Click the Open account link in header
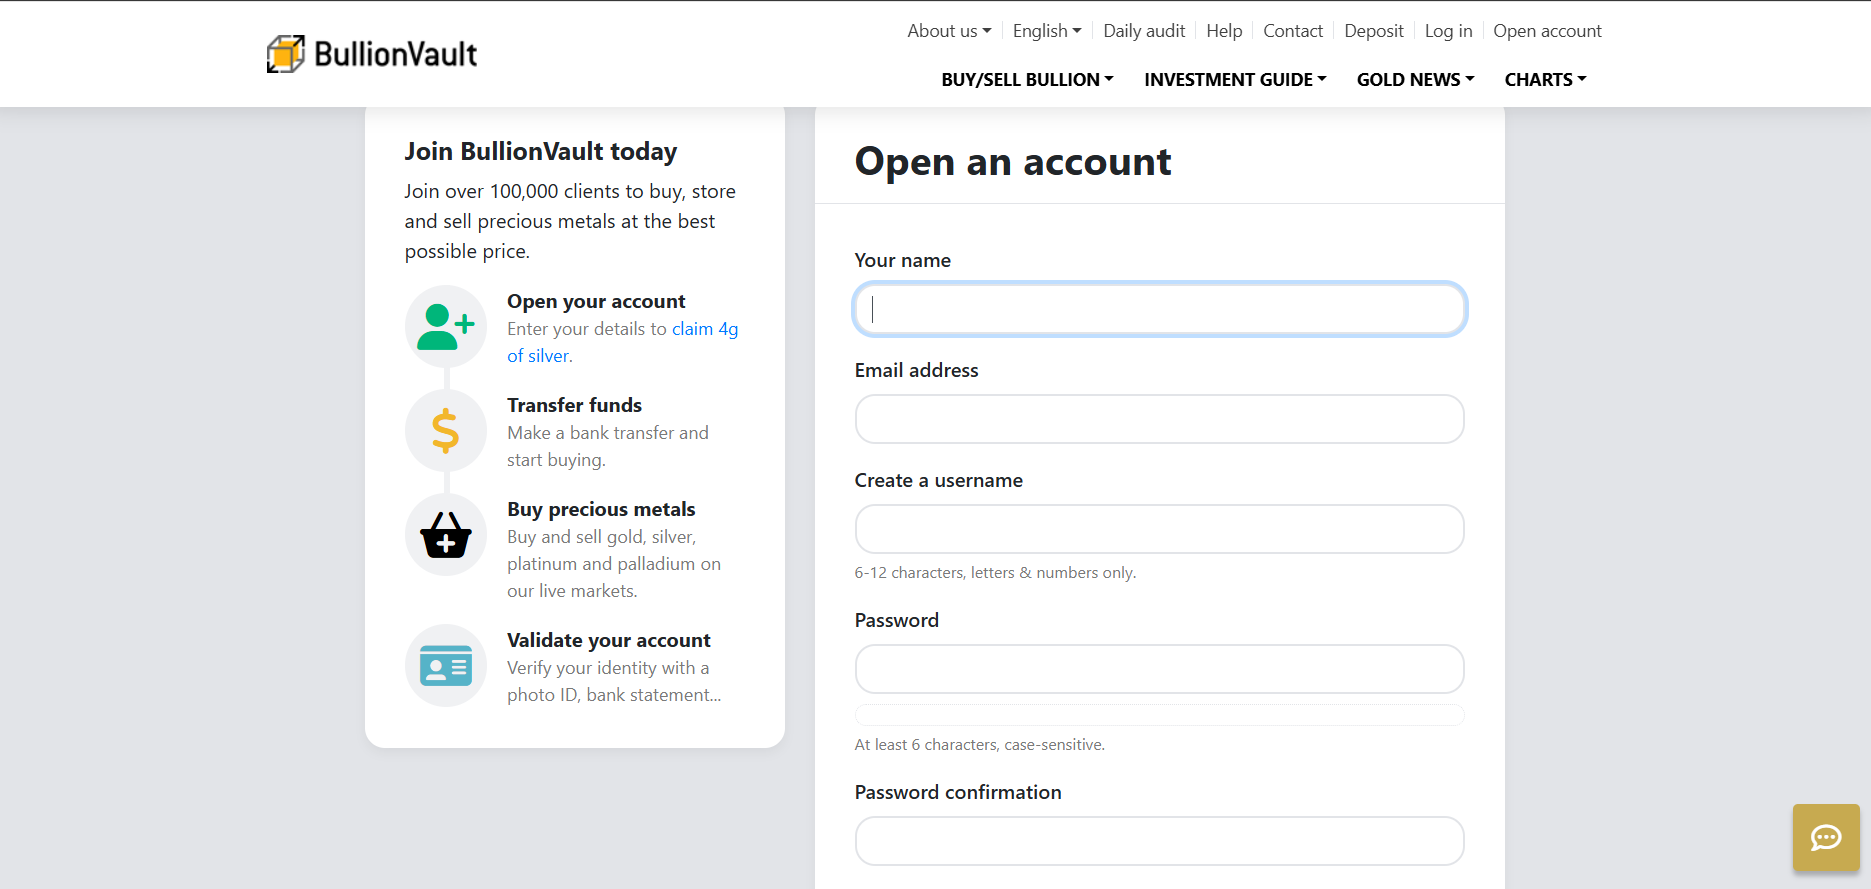This screenshot has width=1871, height=889. coord(1547,31)
